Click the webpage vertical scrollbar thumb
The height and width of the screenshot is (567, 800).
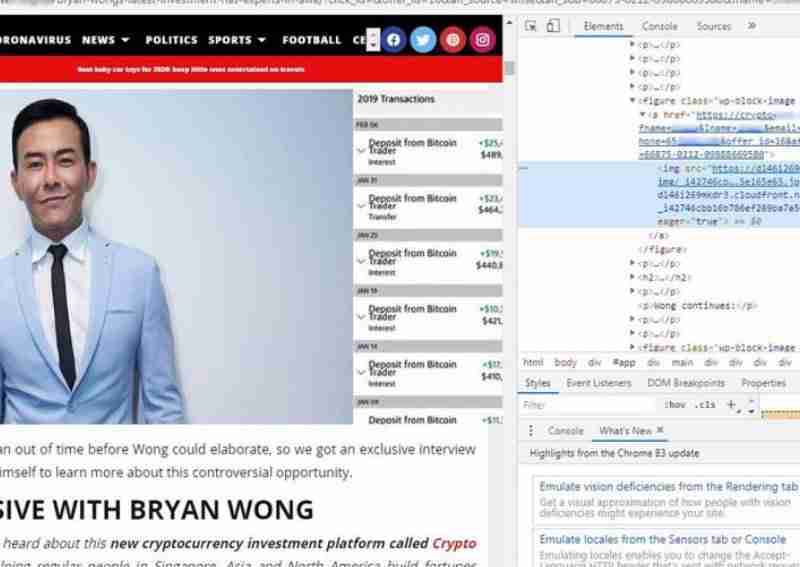tap(509, 68)
